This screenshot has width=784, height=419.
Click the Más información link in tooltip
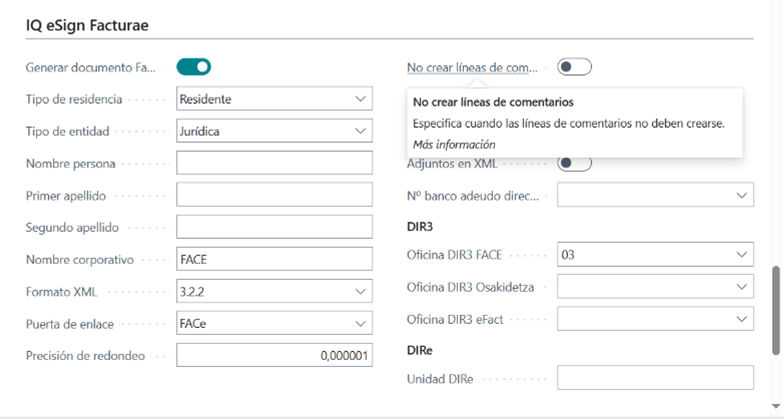point(447,144)
